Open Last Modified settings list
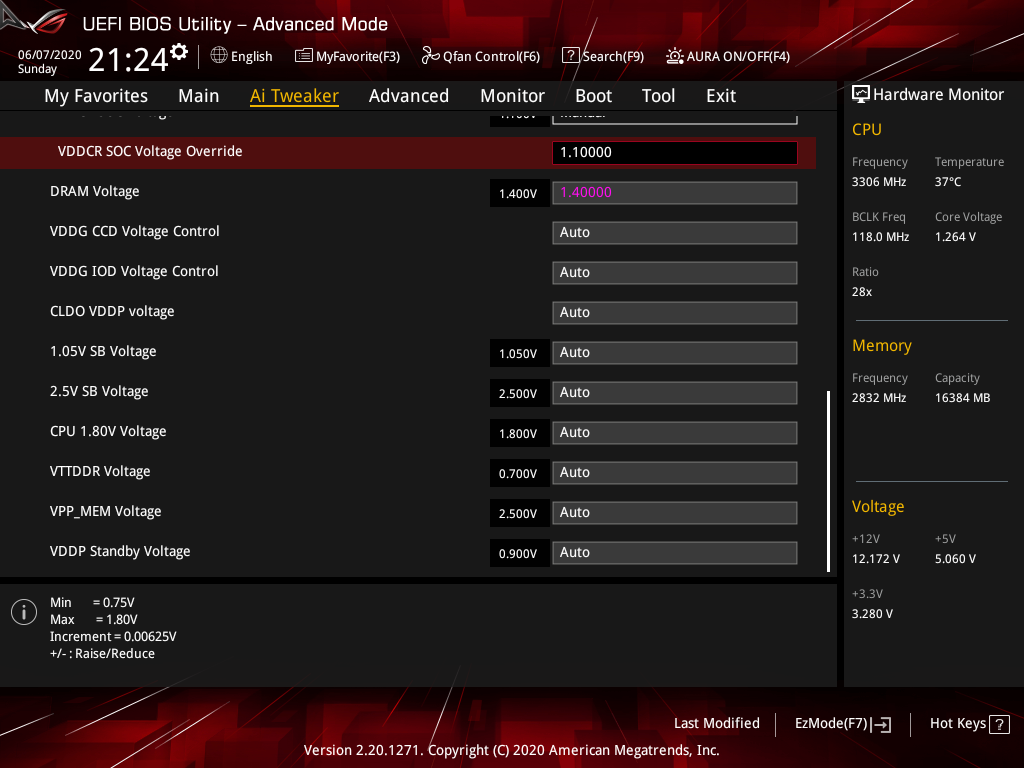1024x768 pixels. click(x=716, y=724)
